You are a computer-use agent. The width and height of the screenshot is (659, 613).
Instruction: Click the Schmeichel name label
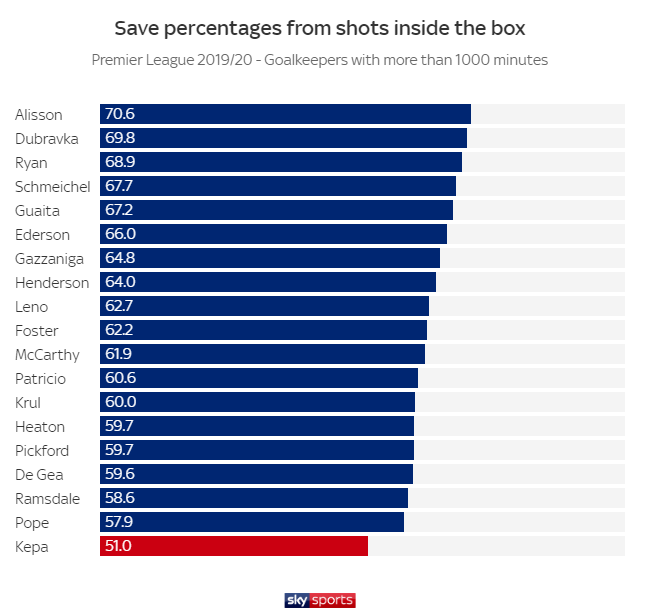click(x=53, y=186)
